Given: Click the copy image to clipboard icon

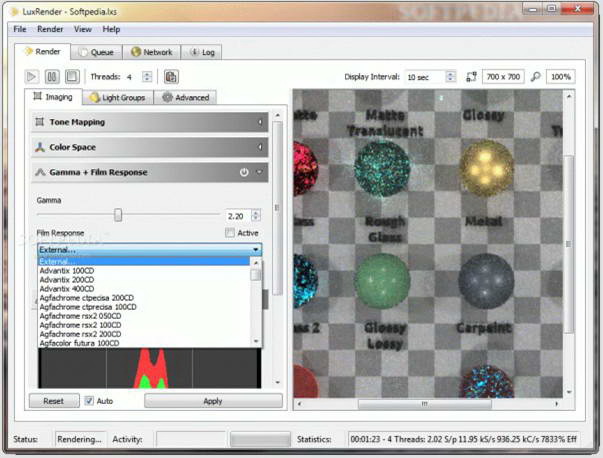Looking at the screenshot, I should (171, 76).
